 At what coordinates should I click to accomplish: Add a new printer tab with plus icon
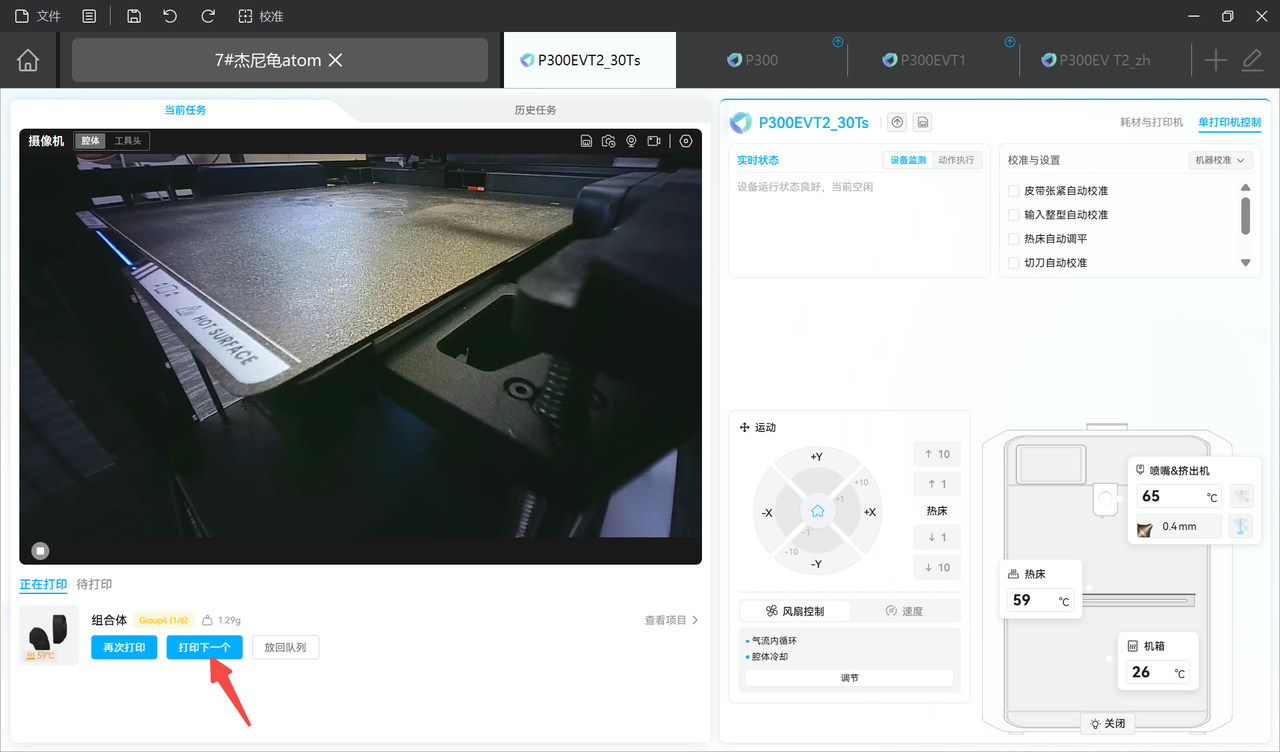(x=1215, y=60)
